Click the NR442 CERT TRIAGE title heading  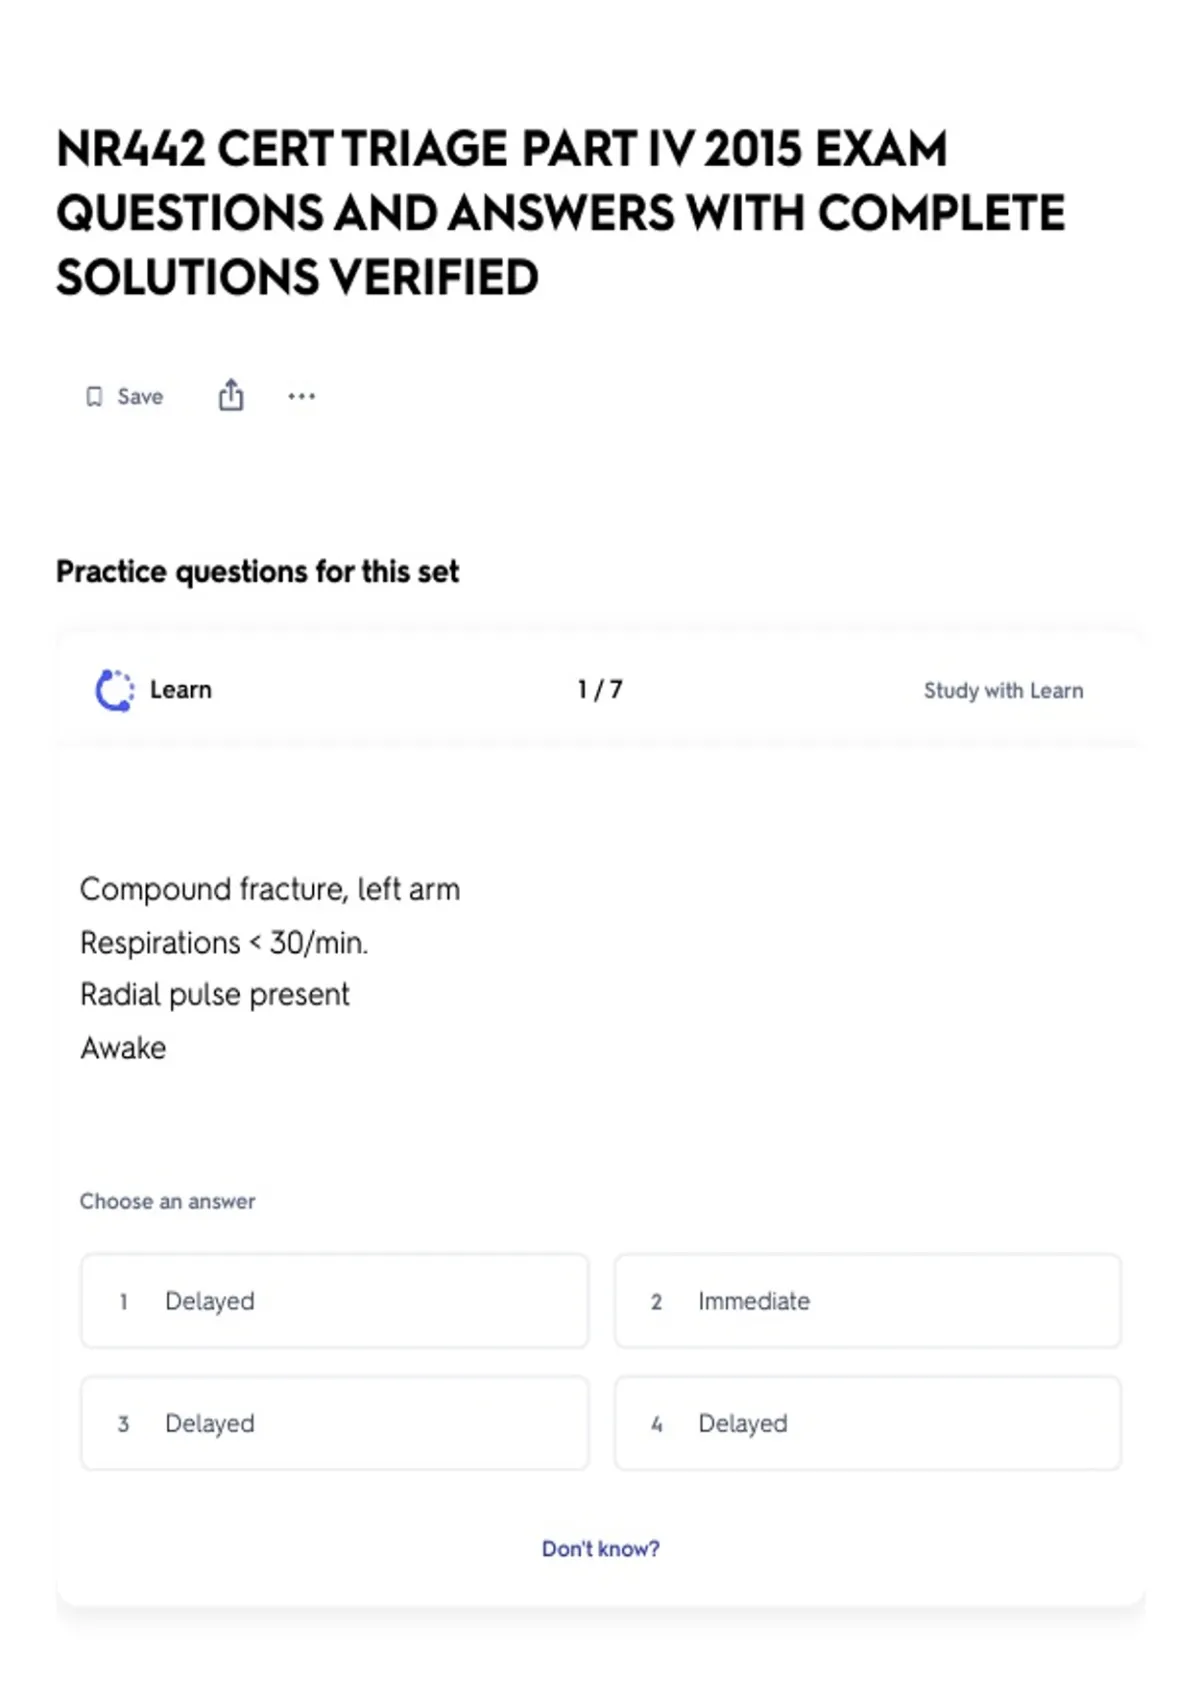click(560, 213)
